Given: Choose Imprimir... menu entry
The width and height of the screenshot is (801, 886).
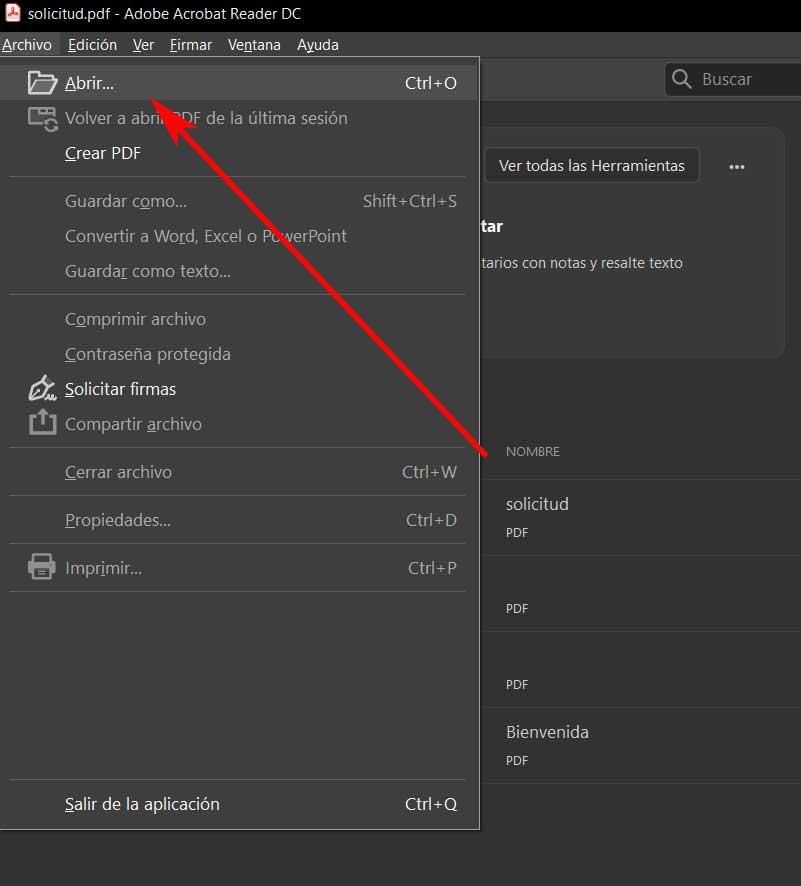Looking at the screenshot, I should click(240, 568).
